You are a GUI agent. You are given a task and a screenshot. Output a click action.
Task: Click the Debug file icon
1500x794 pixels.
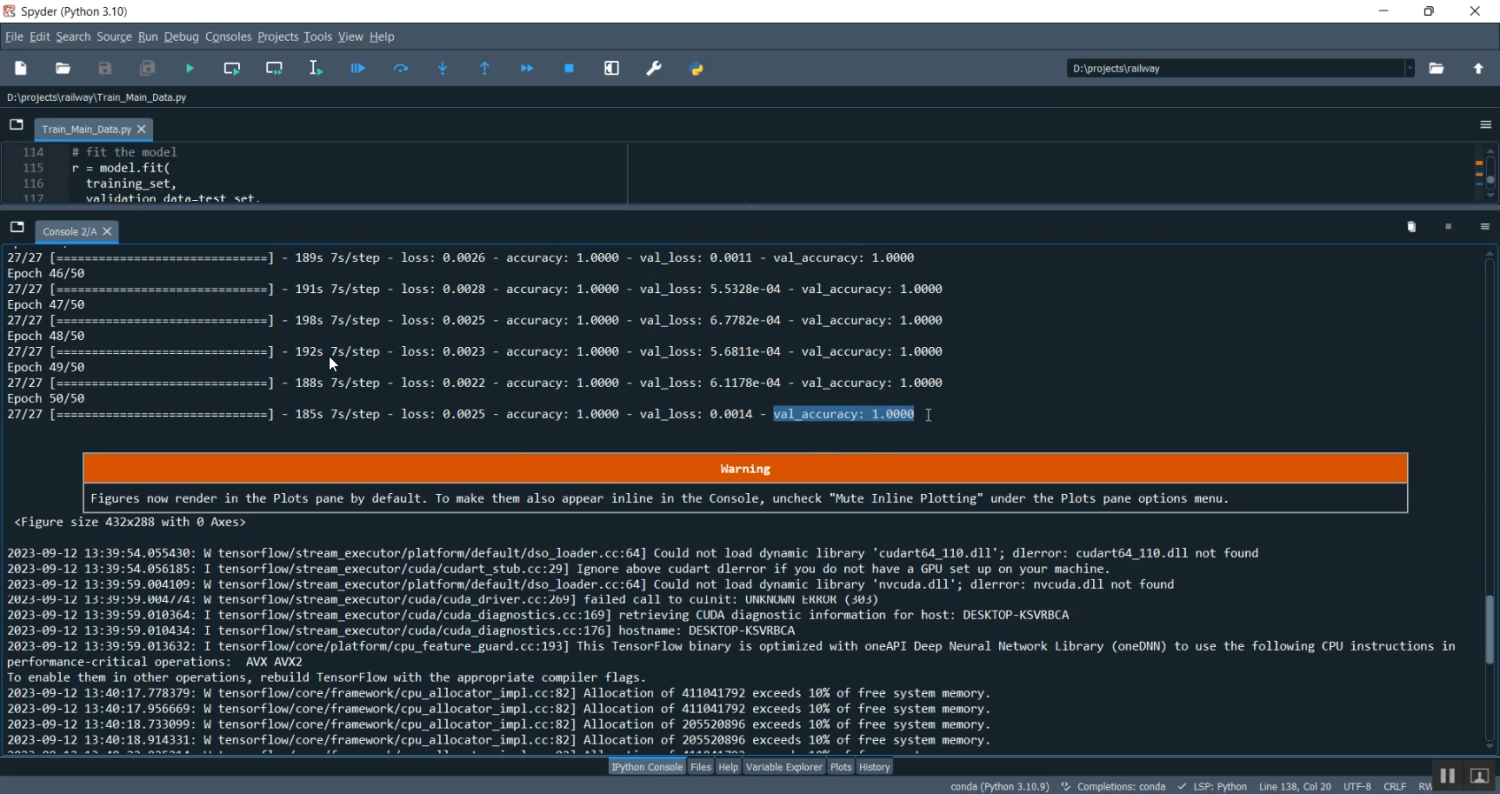(x=358, y=68)
